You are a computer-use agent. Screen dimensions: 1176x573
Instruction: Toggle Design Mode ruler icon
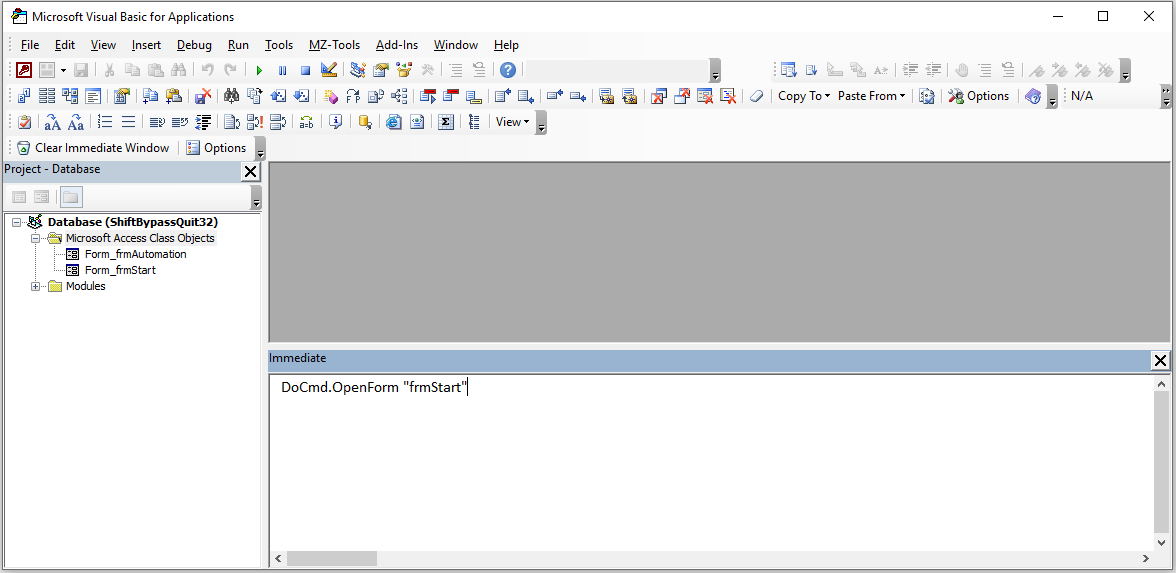pos(328,70)
